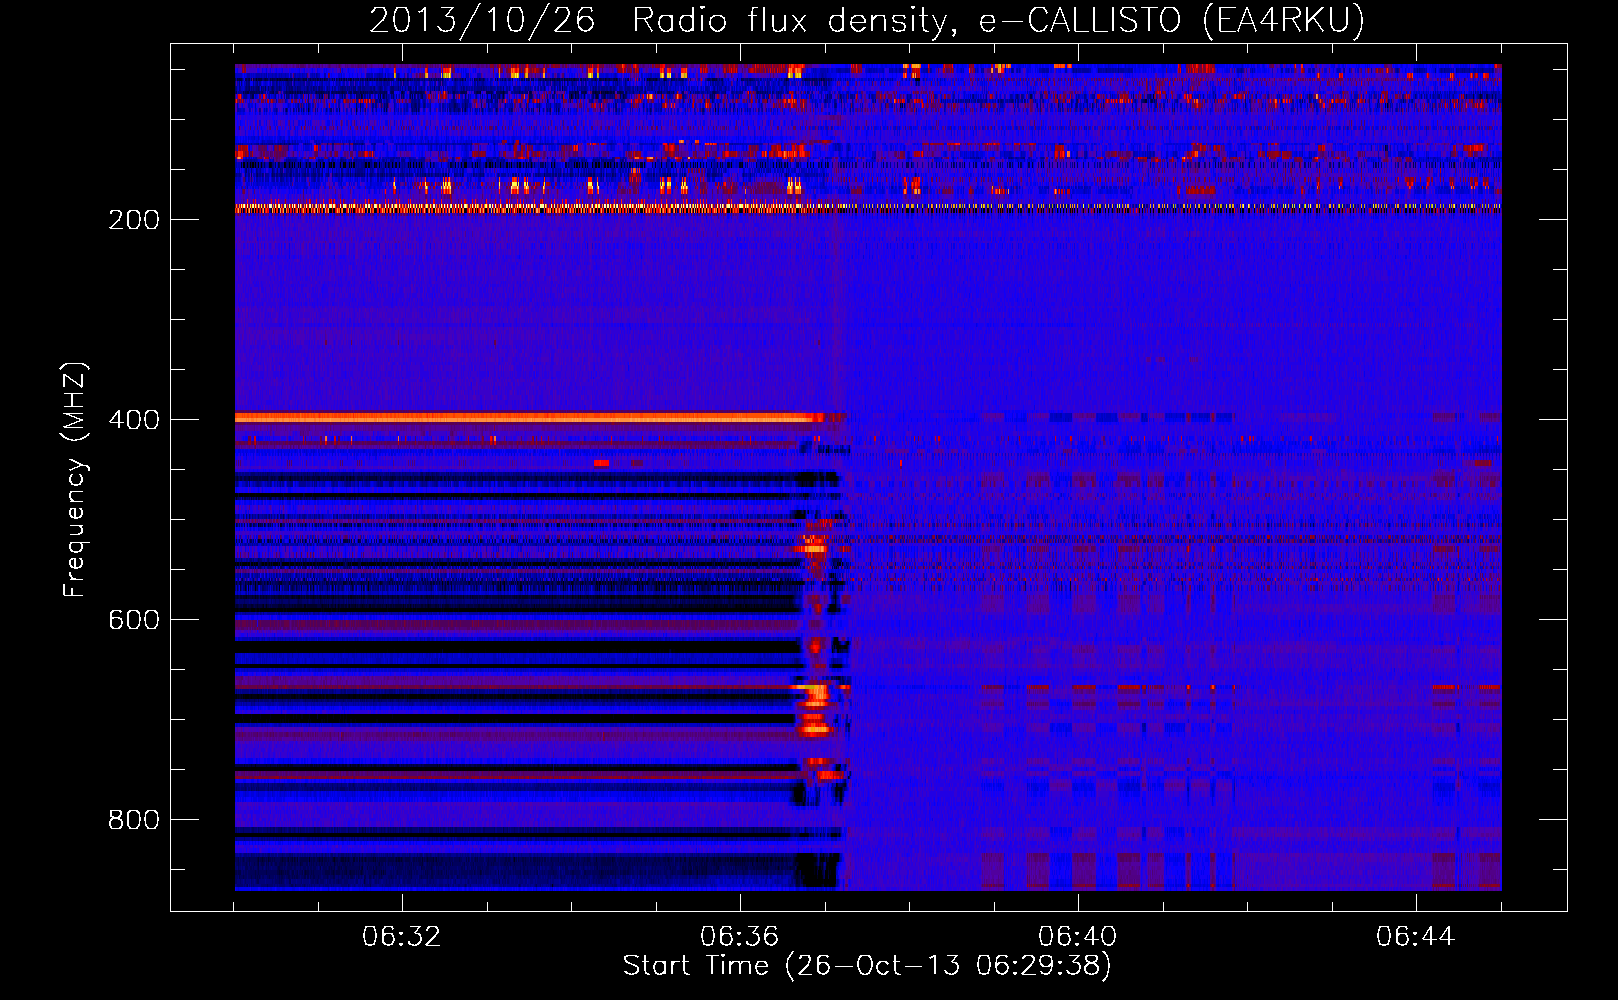Click the 600 frequency tick label

click(x=134, y=620)
